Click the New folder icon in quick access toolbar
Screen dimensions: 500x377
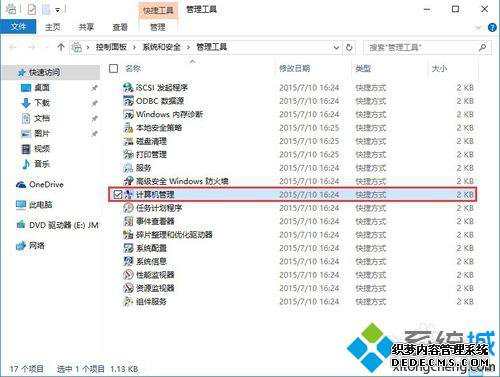click(x=46, y=9)
